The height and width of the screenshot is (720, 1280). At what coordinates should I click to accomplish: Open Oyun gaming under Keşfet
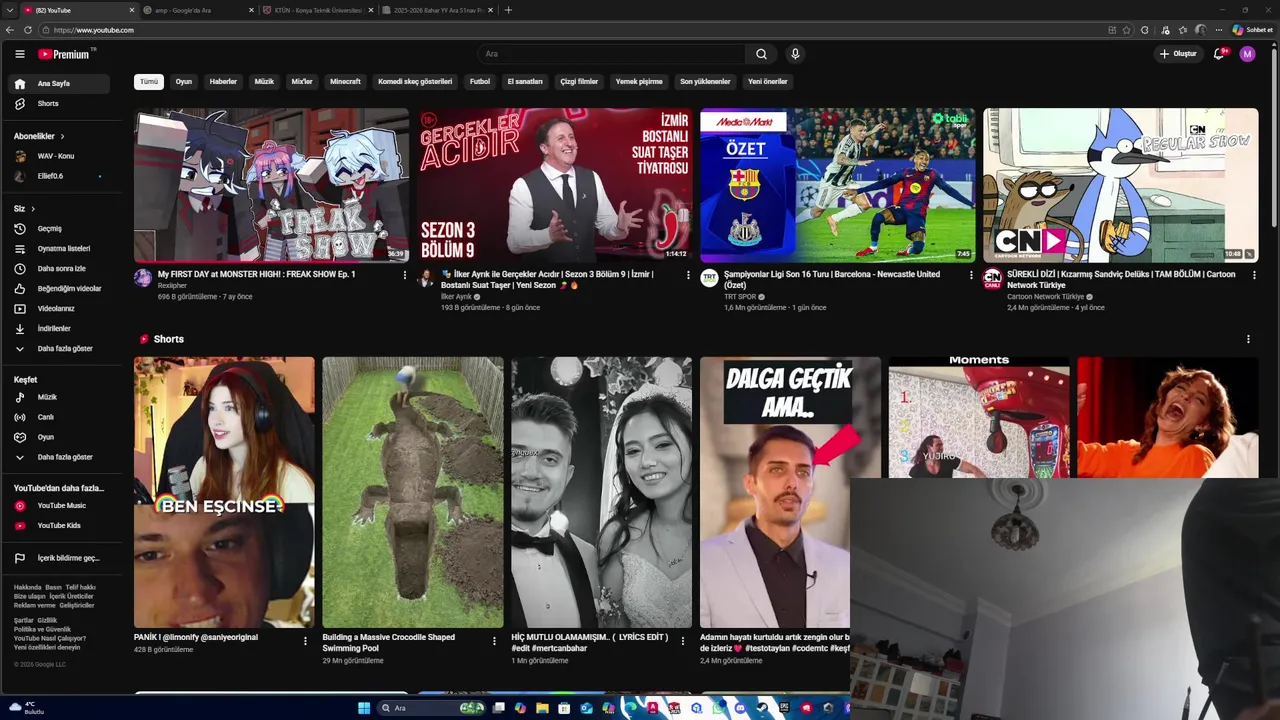pos(61,437)
